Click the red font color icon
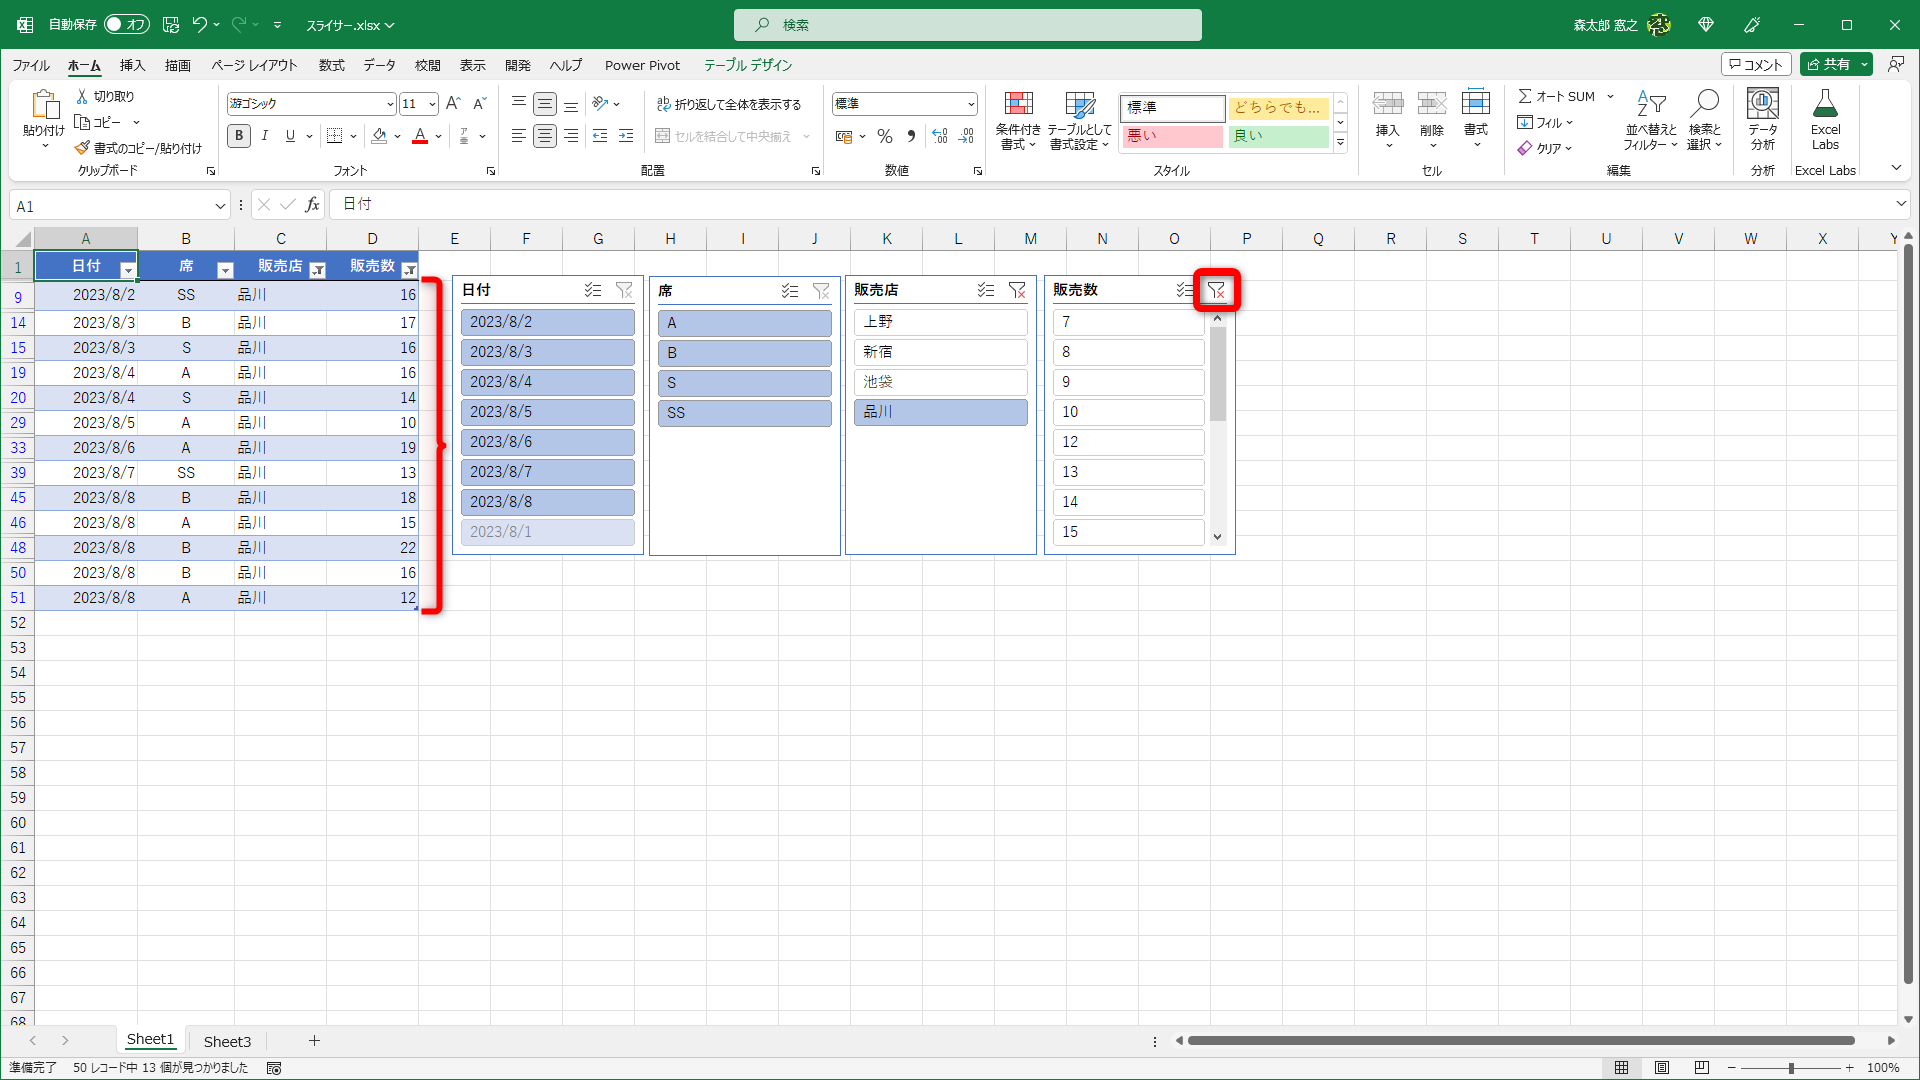The width and height of the screenshot is (1920, 1080). pyautogui.click(x=420, y=136)
